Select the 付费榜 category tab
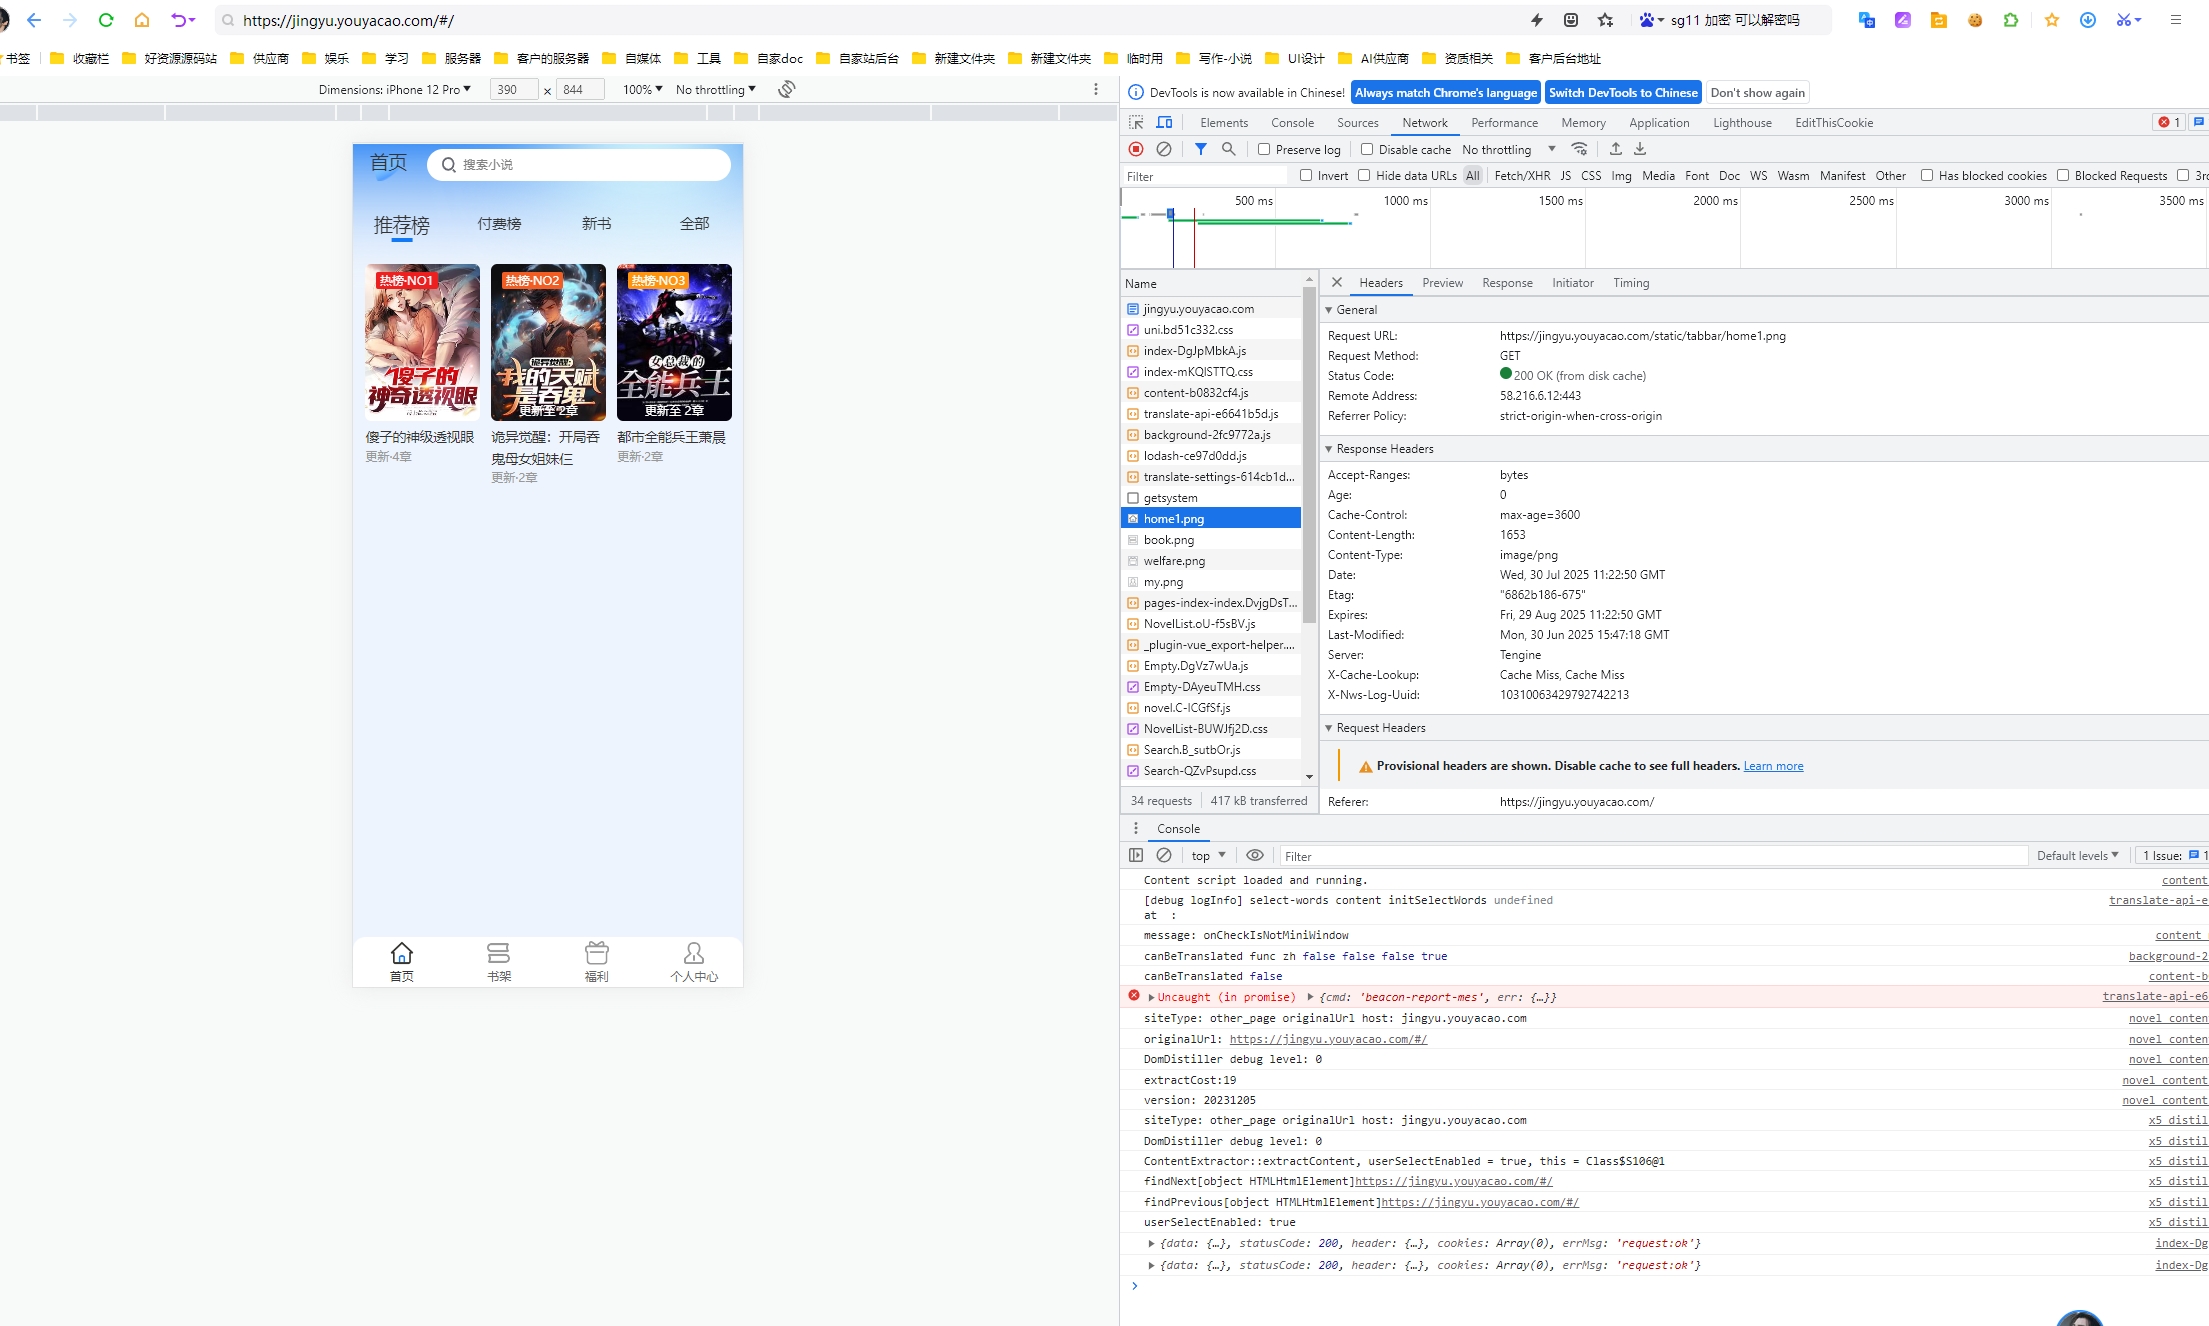The height and width of the screenshot is (1326, 2209). (499, 224)
